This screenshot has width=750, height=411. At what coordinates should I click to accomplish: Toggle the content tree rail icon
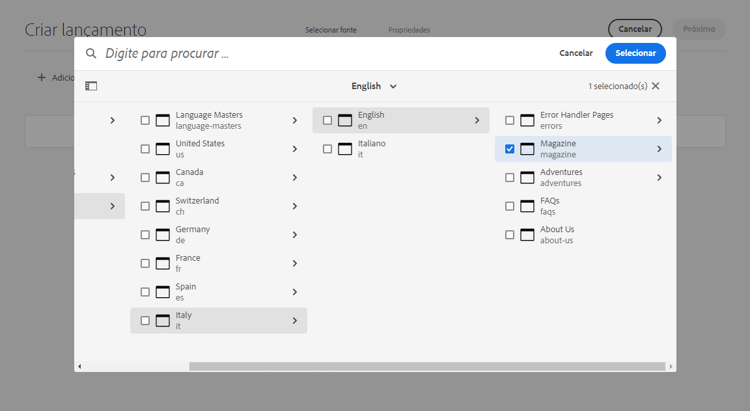(91, 86)
